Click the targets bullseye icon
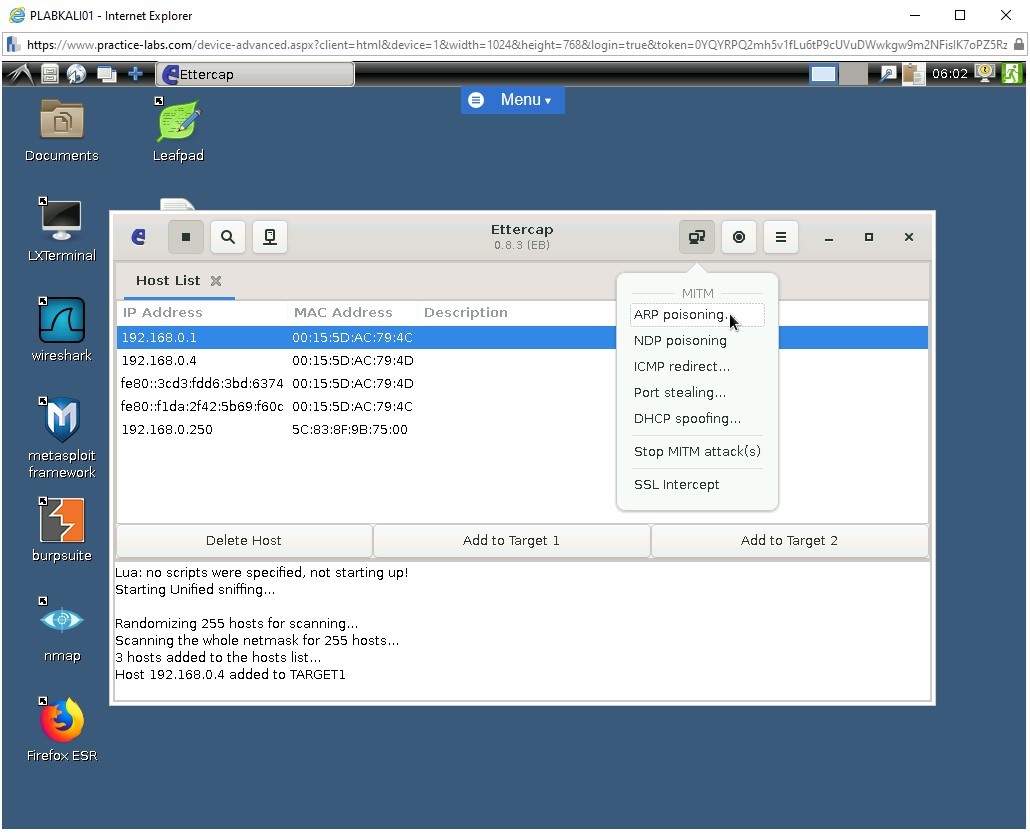Viewport: 1030px width, 833px height. pos(738,237)
